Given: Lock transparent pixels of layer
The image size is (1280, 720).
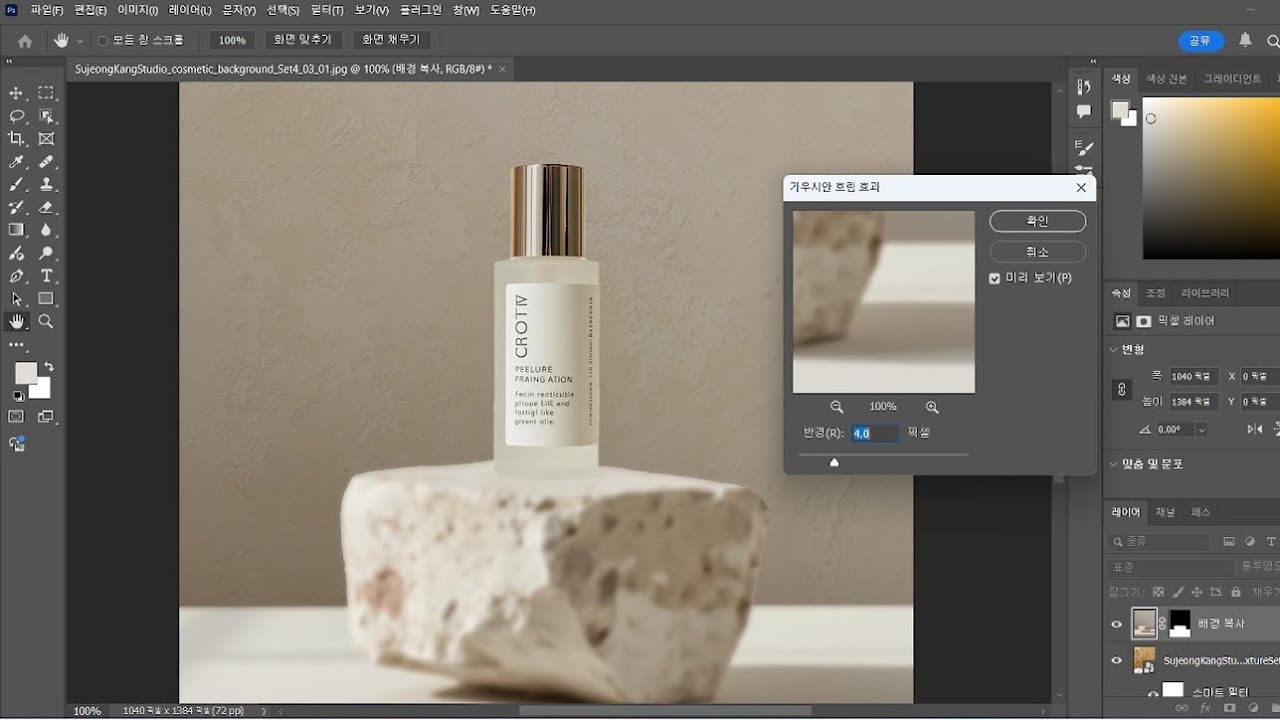Looking at the screenshot, I should (x=1158, y=592).
